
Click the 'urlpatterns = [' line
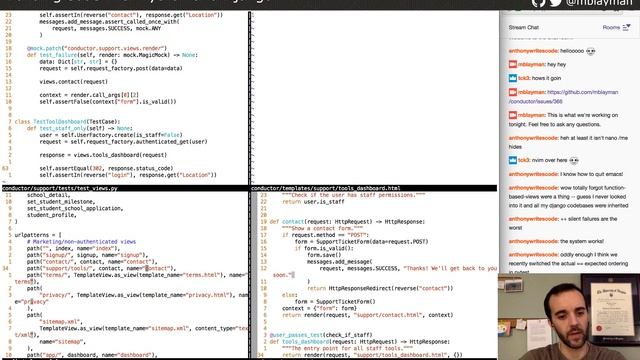38,235
